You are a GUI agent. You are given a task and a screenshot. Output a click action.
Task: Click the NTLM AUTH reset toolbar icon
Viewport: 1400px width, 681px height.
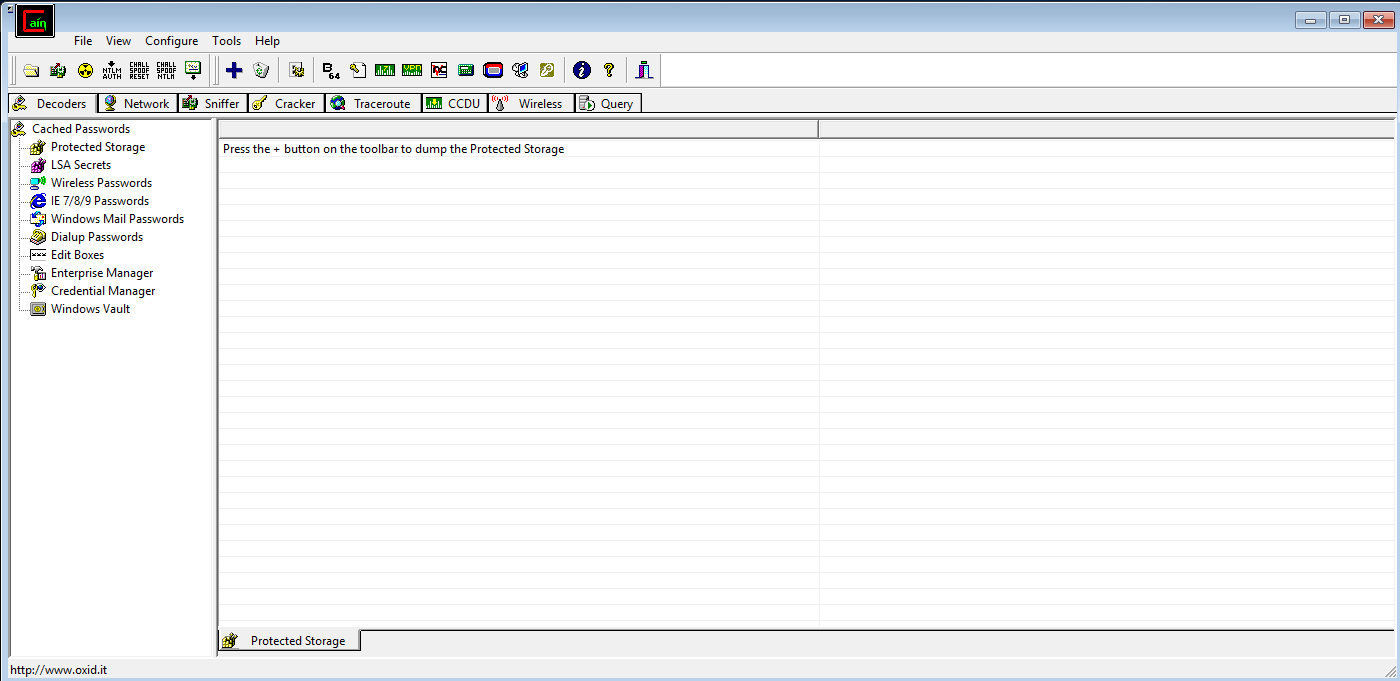point(112,70)
